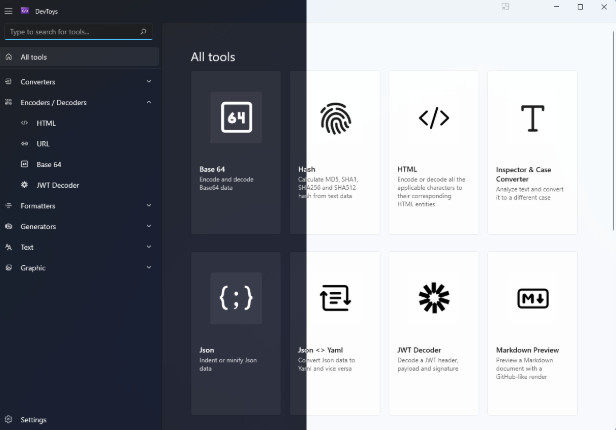Click the vertical scrollbar on the right

point(613,131)
